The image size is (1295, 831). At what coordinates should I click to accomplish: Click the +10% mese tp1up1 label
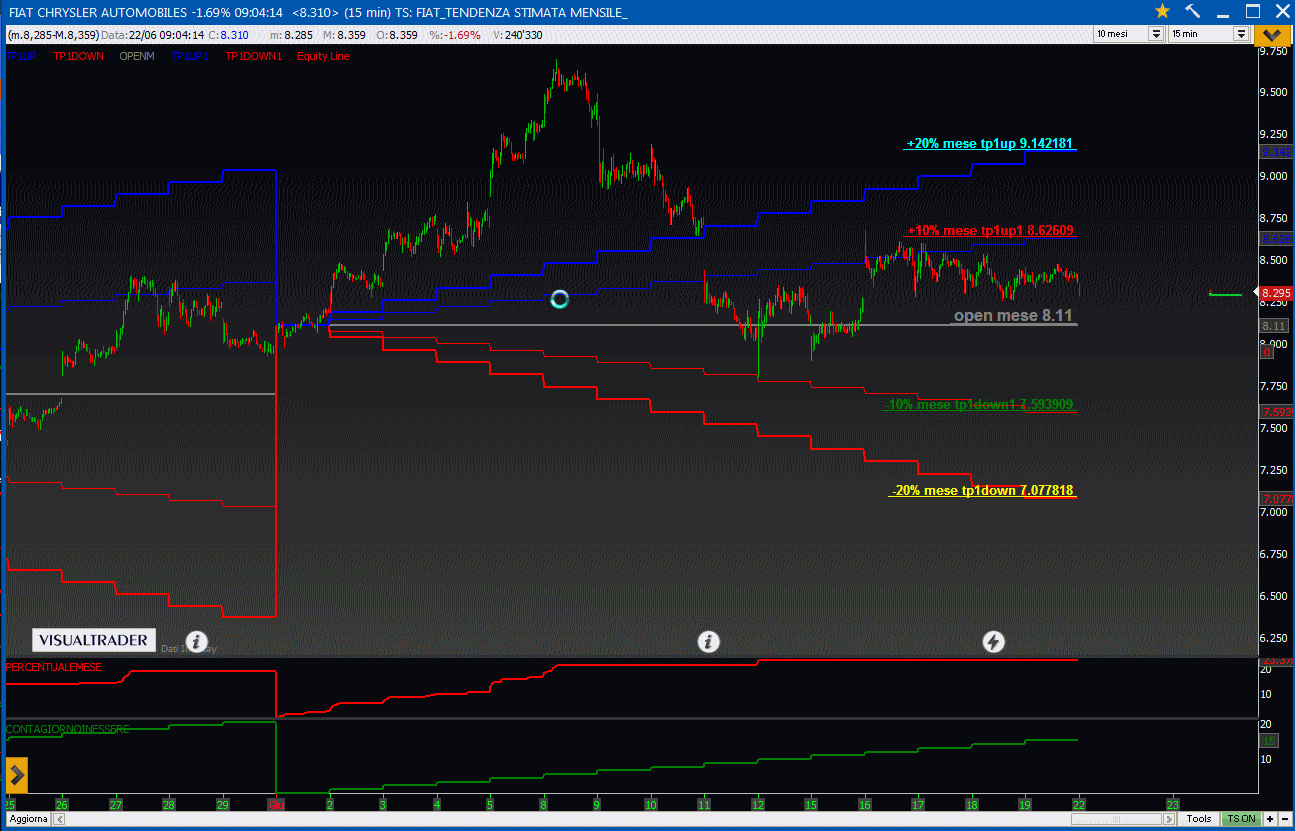(x=990, y=231)
